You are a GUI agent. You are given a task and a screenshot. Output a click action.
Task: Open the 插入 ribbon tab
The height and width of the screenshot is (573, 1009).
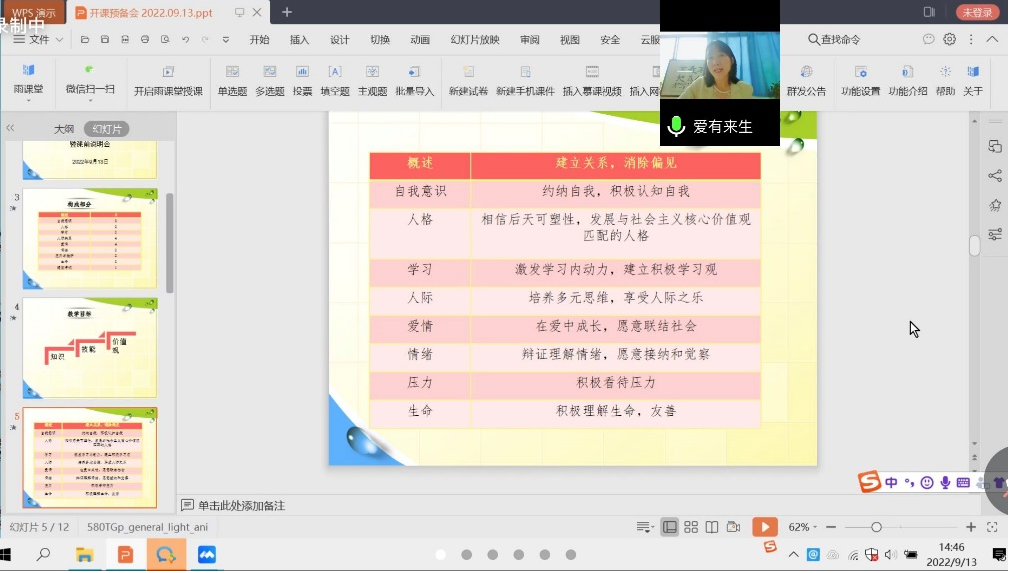pos(299,40)
